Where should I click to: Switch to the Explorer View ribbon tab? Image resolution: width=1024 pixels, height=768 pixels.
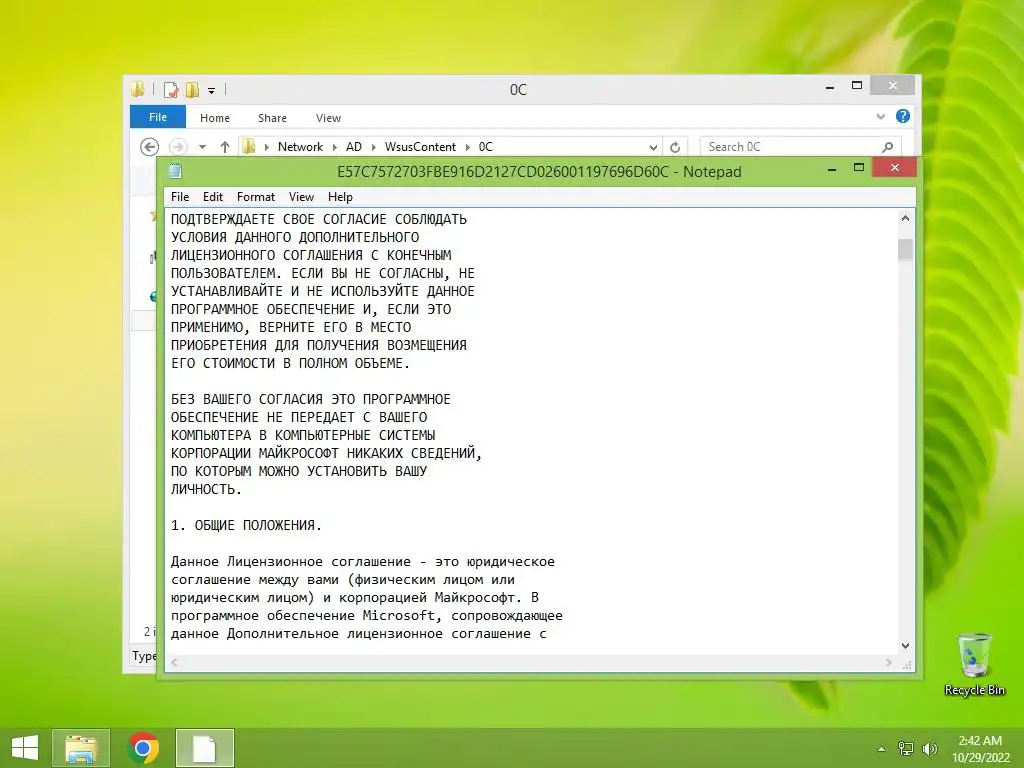tap(328, 118)
